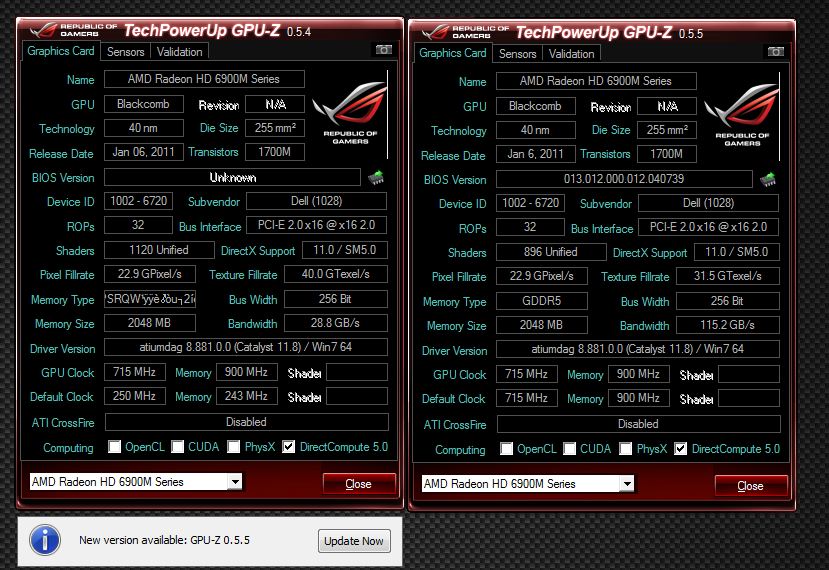Click Dell (1028) Subvendor value in GPU-Z 0.5.5
This screenshot has height=570, width=829.
(x=708, y=203)
